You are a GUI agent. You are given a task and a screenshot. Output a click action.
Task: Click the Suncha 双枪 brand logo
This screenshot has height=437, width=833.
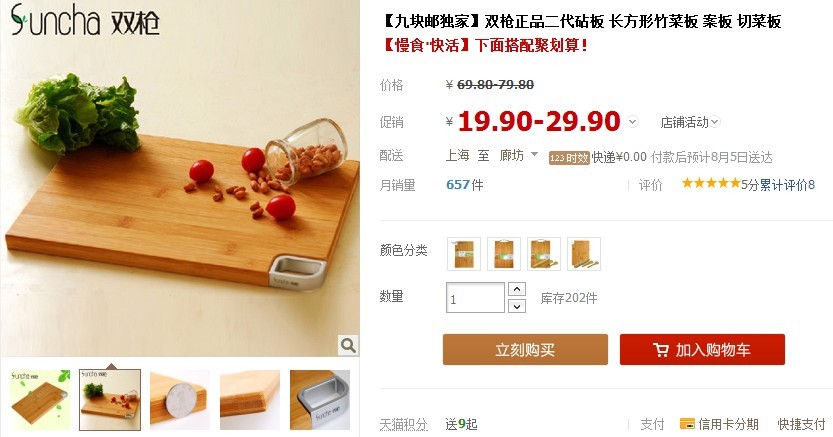[85, 20]
